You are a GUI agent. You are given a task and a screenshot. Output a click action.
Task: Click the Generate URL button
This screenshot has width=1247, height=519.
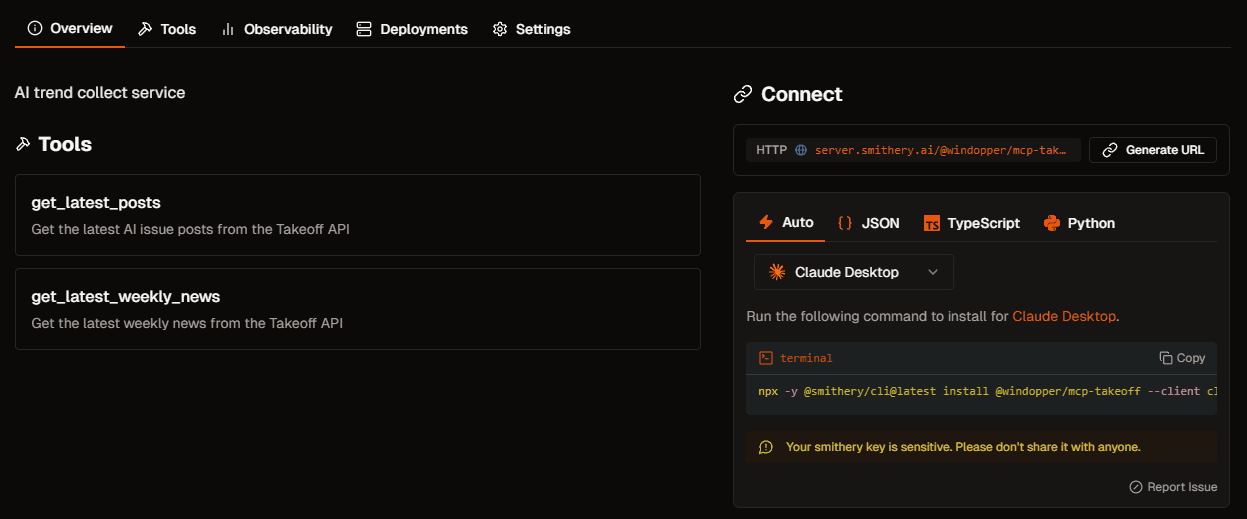tap(1153, 150)
